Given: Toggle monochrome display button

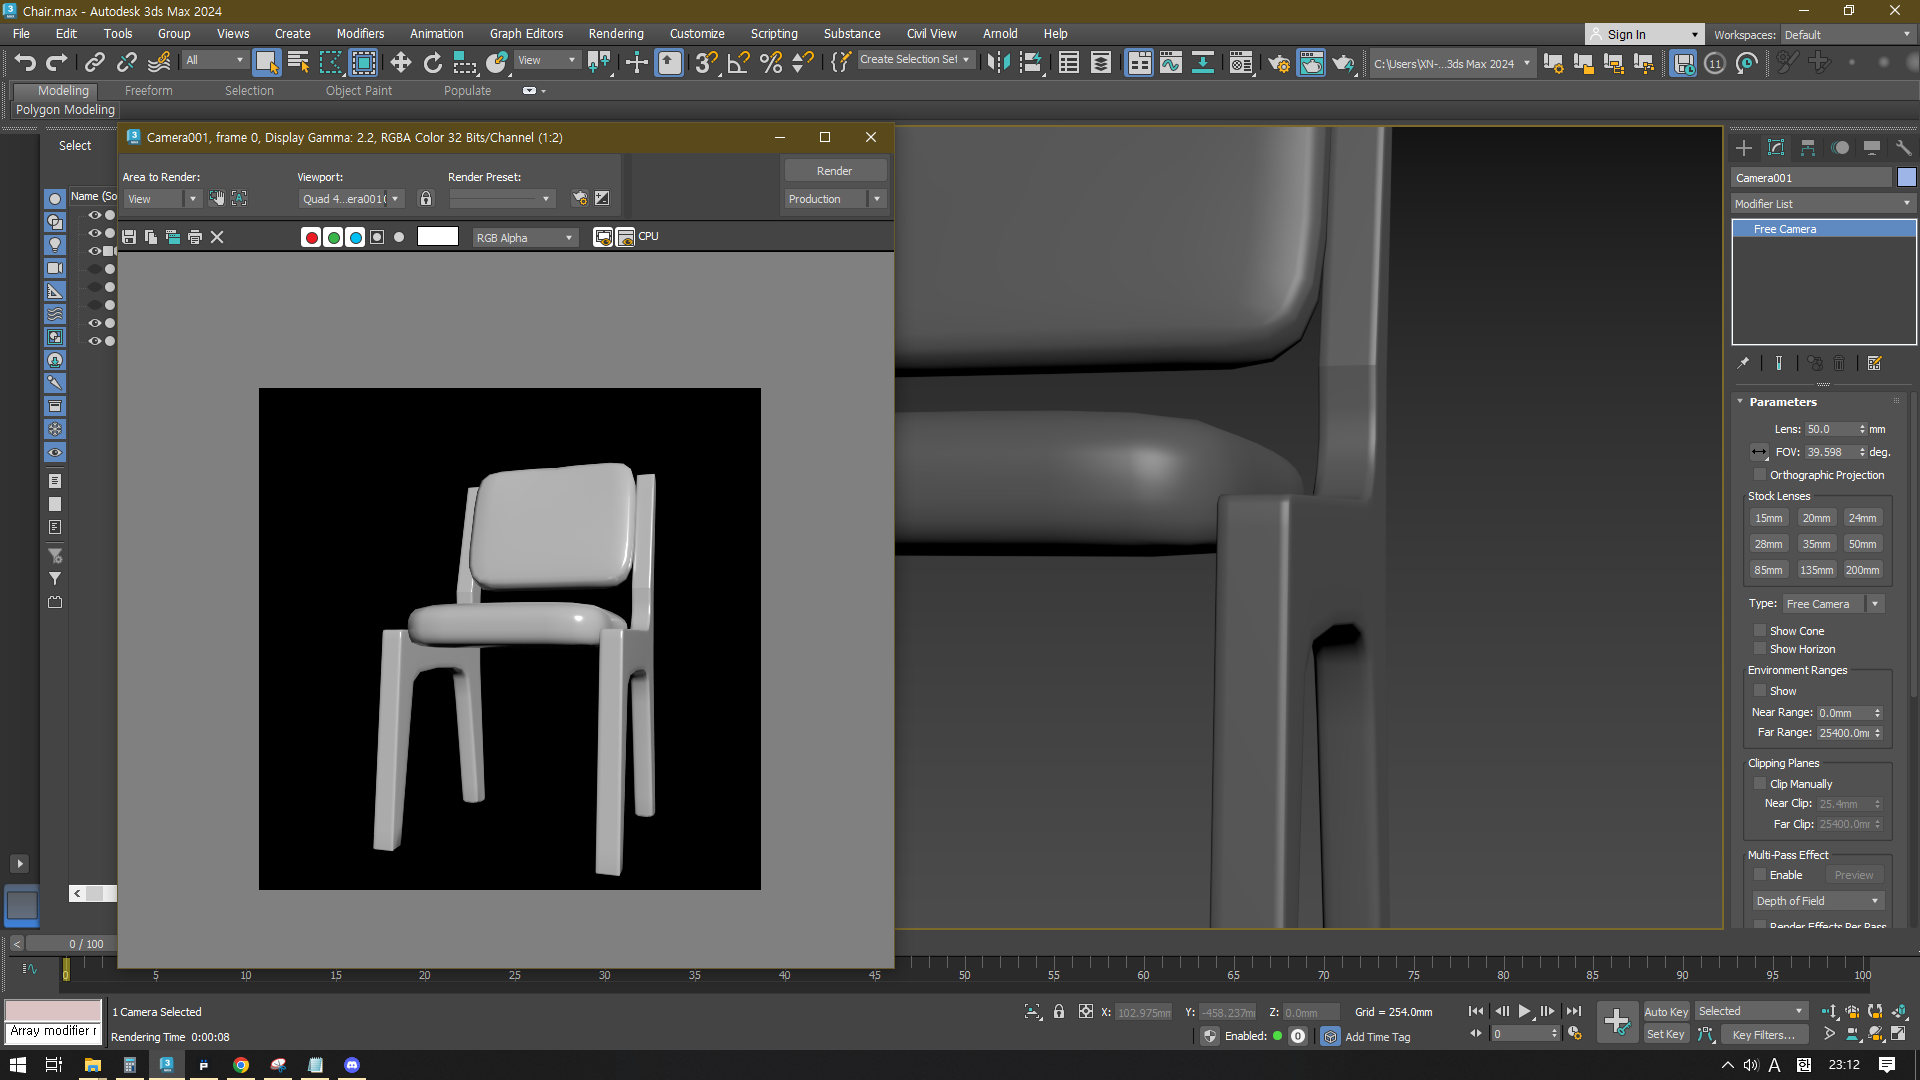Looking at the screenshot, I should point(399,237).
